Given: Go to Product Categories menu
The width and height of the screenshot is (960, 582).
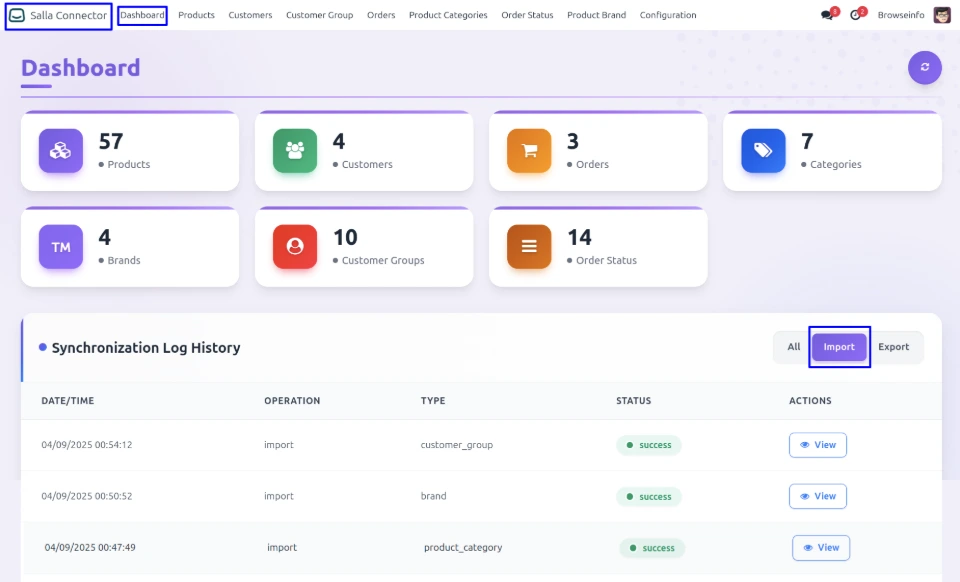Looking at the screenshot, I should [448, 15].
